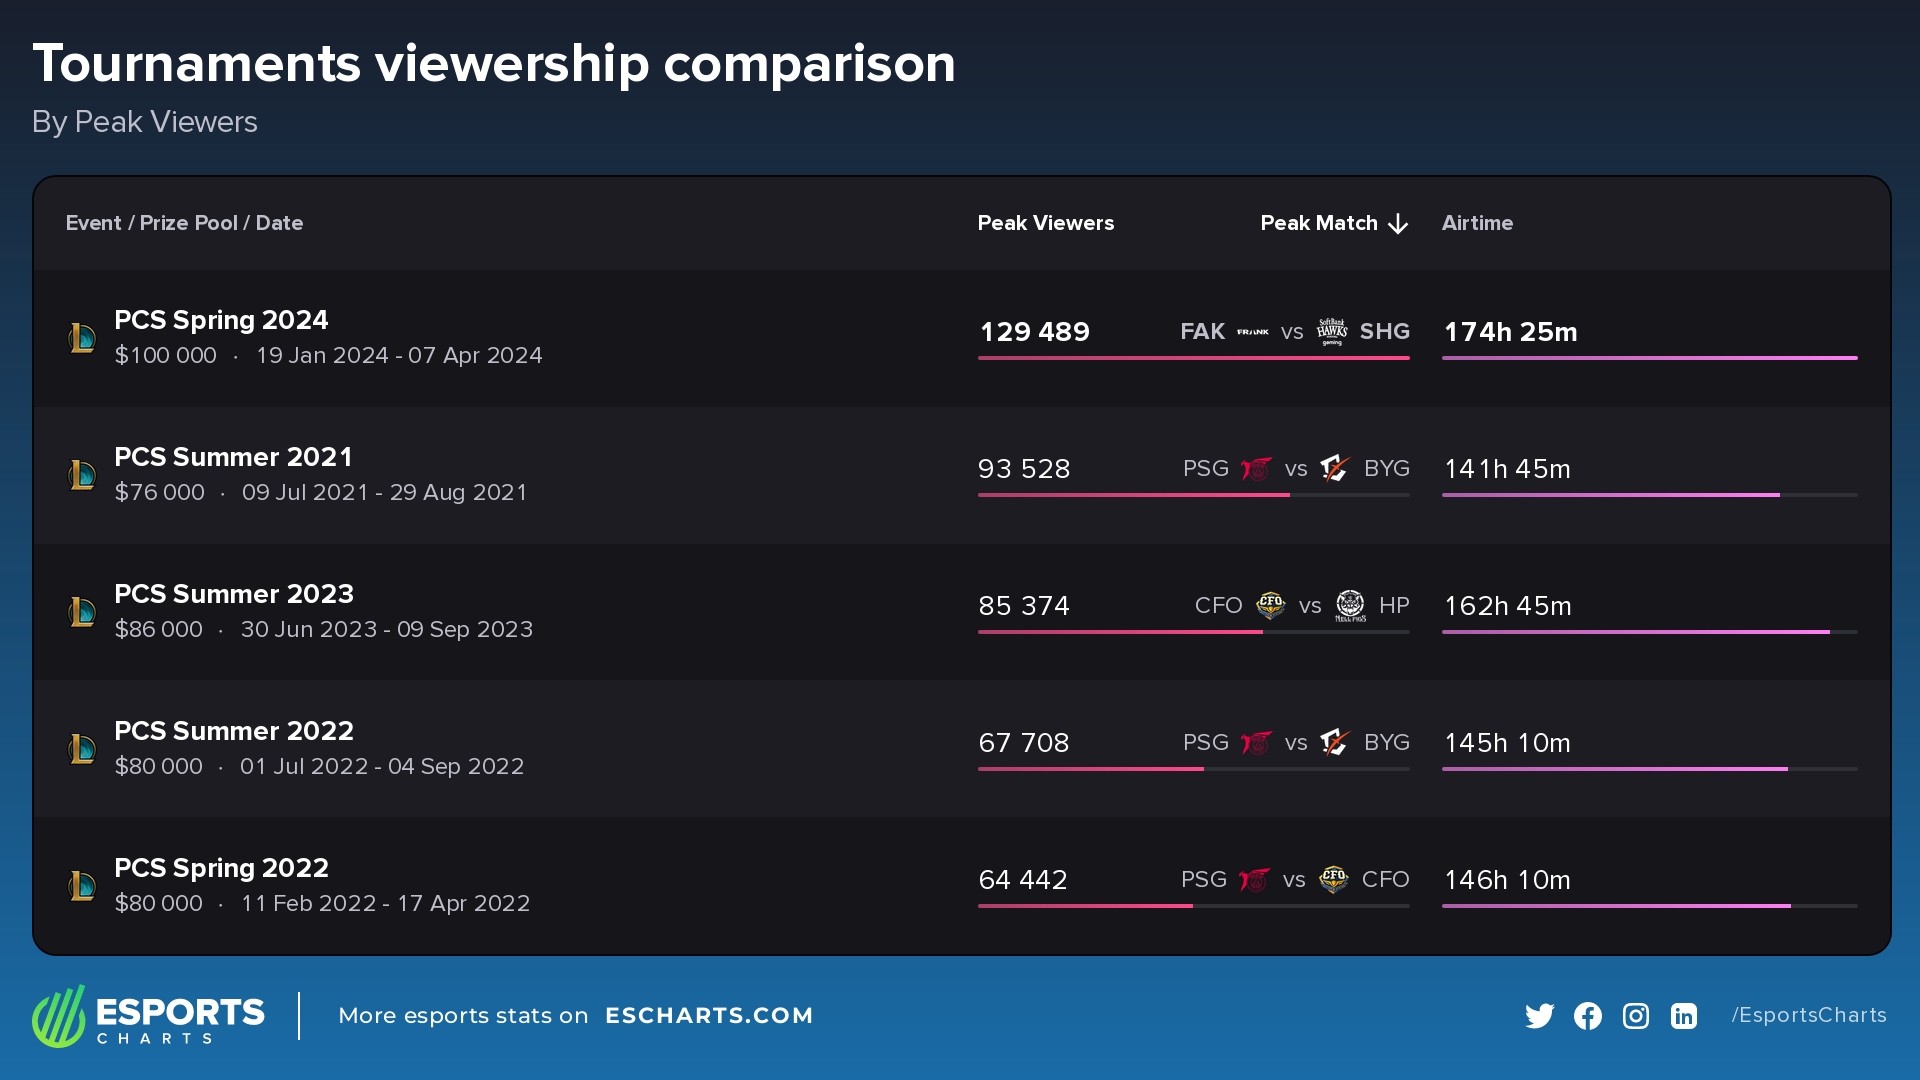
Task: Click the peak viewers value 85 374
Action: (1024, 606)
